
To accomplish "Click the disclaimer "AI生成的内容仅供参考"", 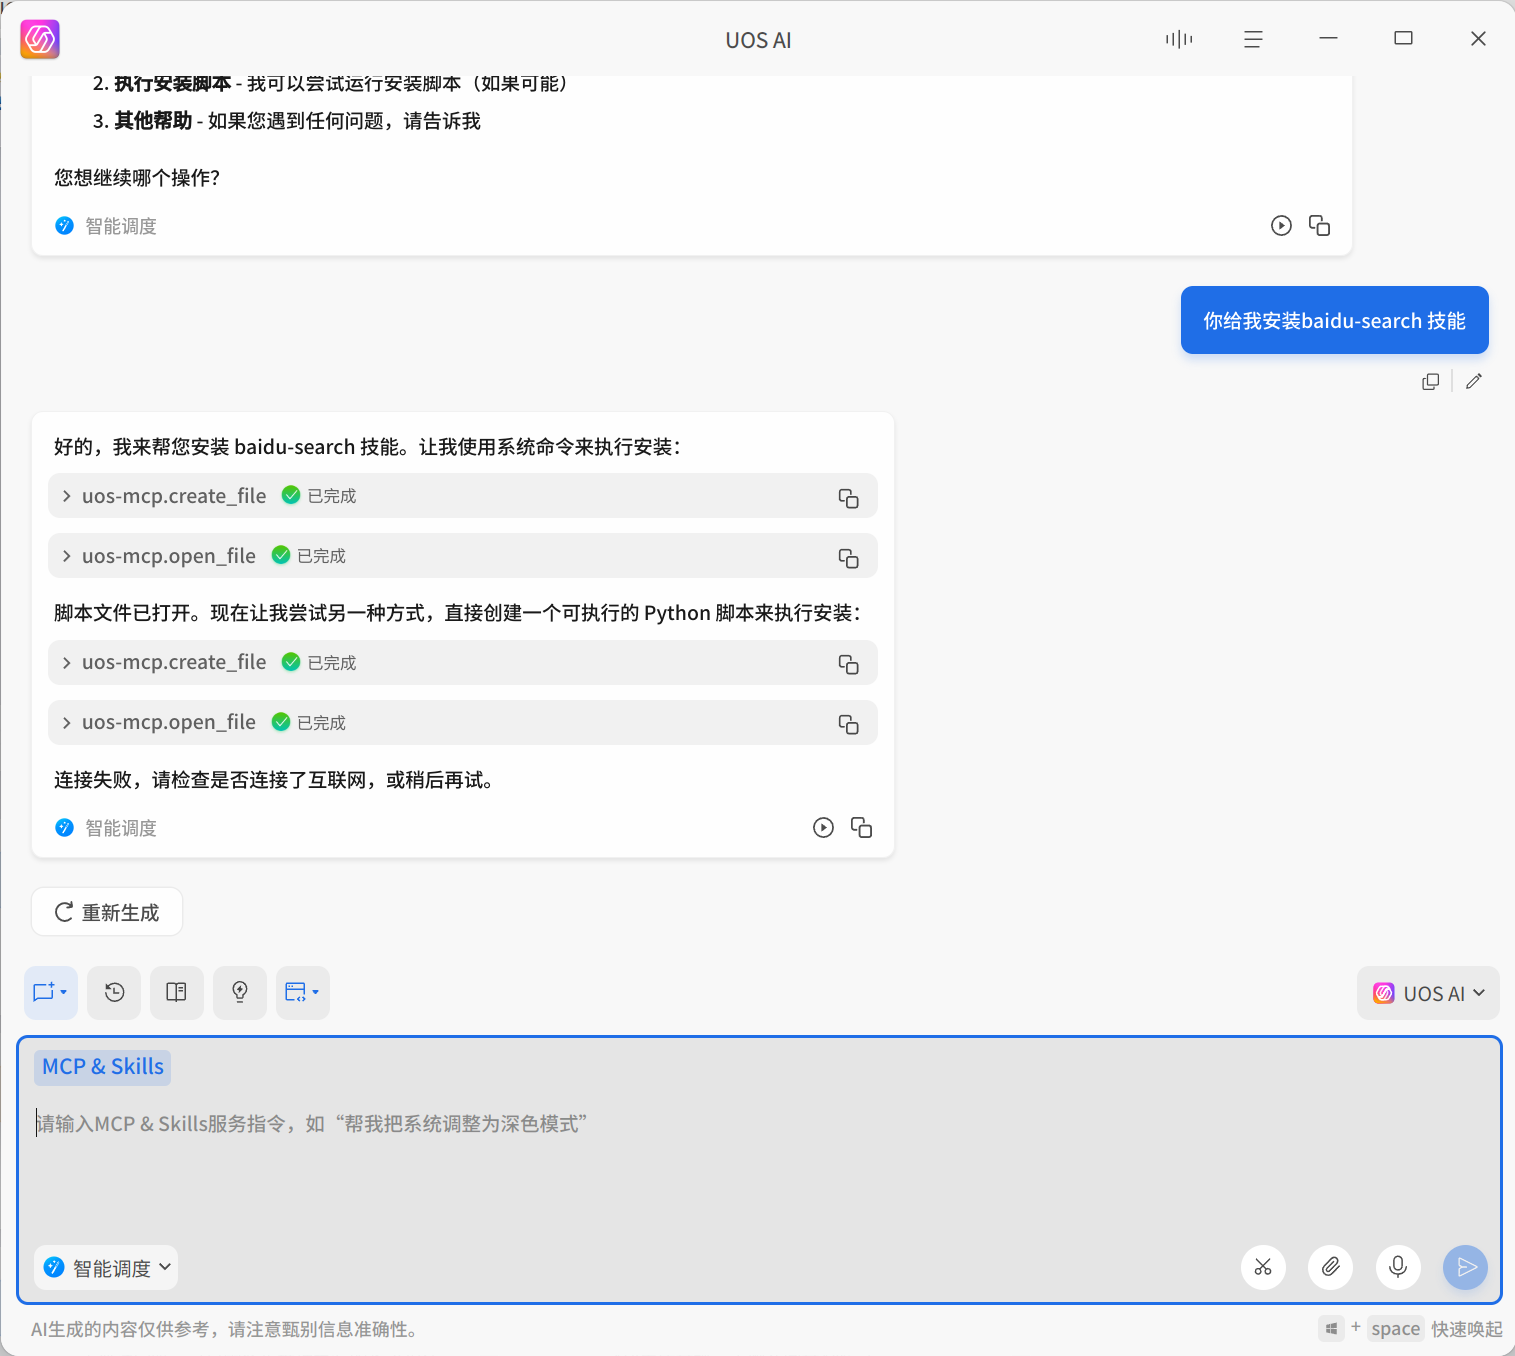I will [224, 1329].
